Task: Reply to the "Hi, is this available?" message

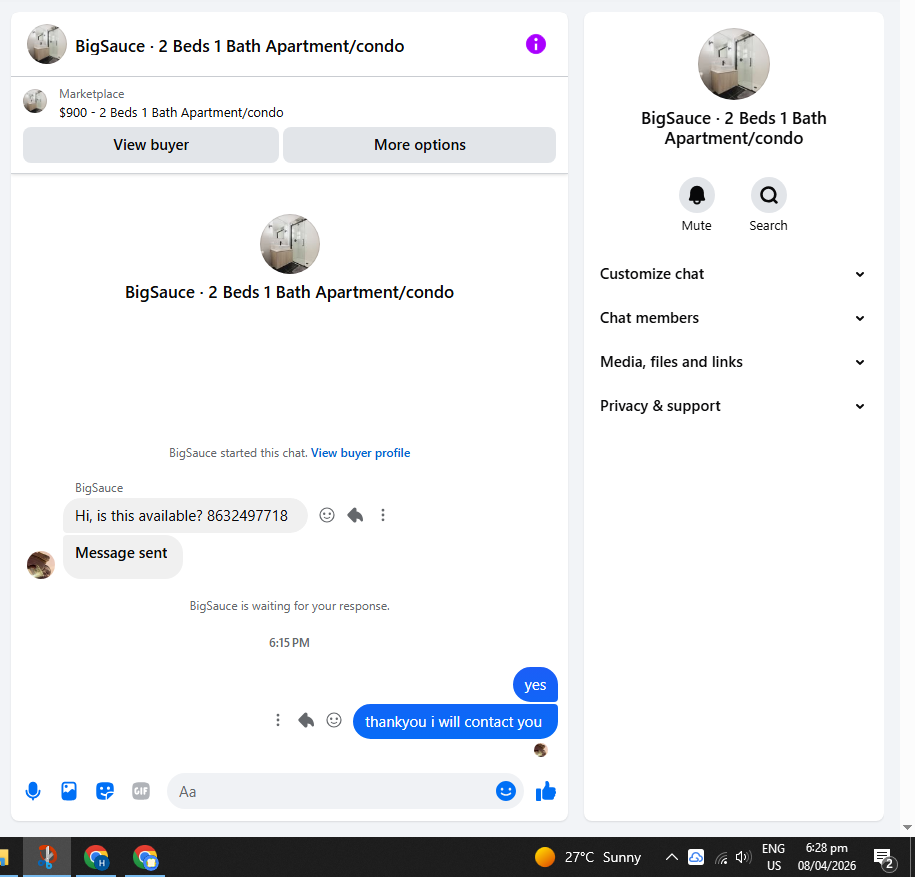Action: pyautogui.click(x=355, y=515)
